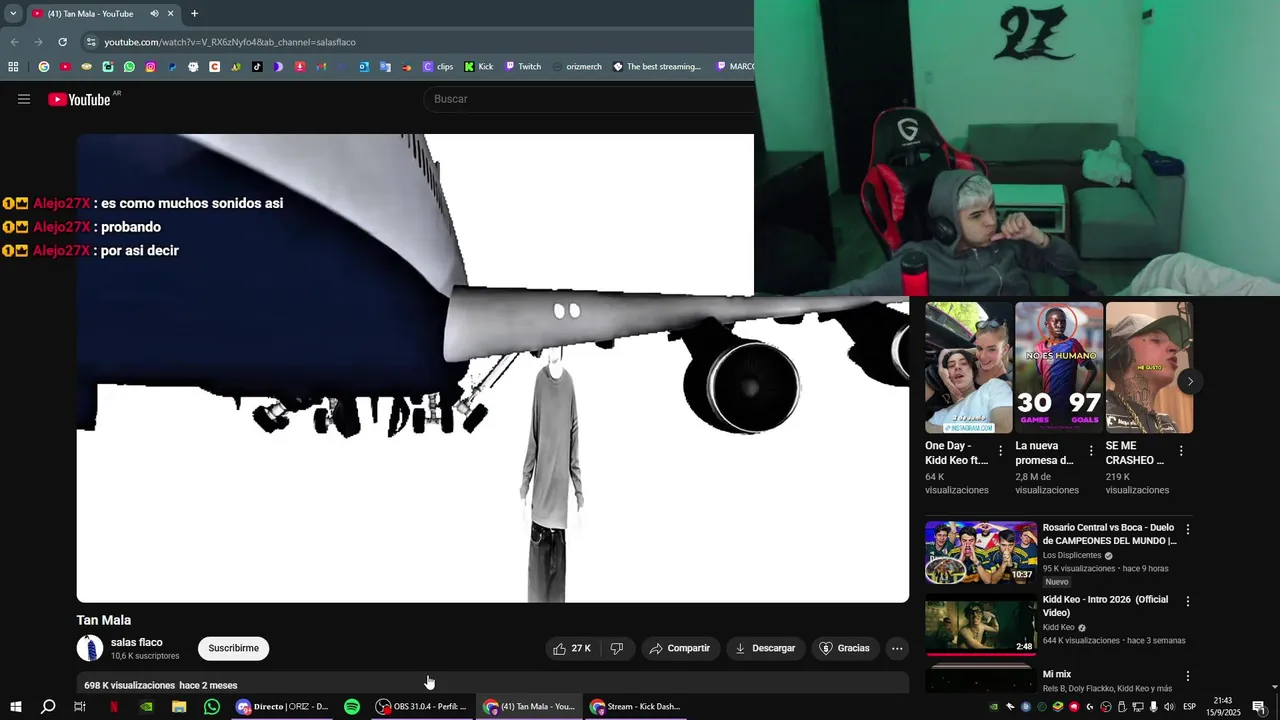
Task: Open new Chrome tab
Action: 194,14
